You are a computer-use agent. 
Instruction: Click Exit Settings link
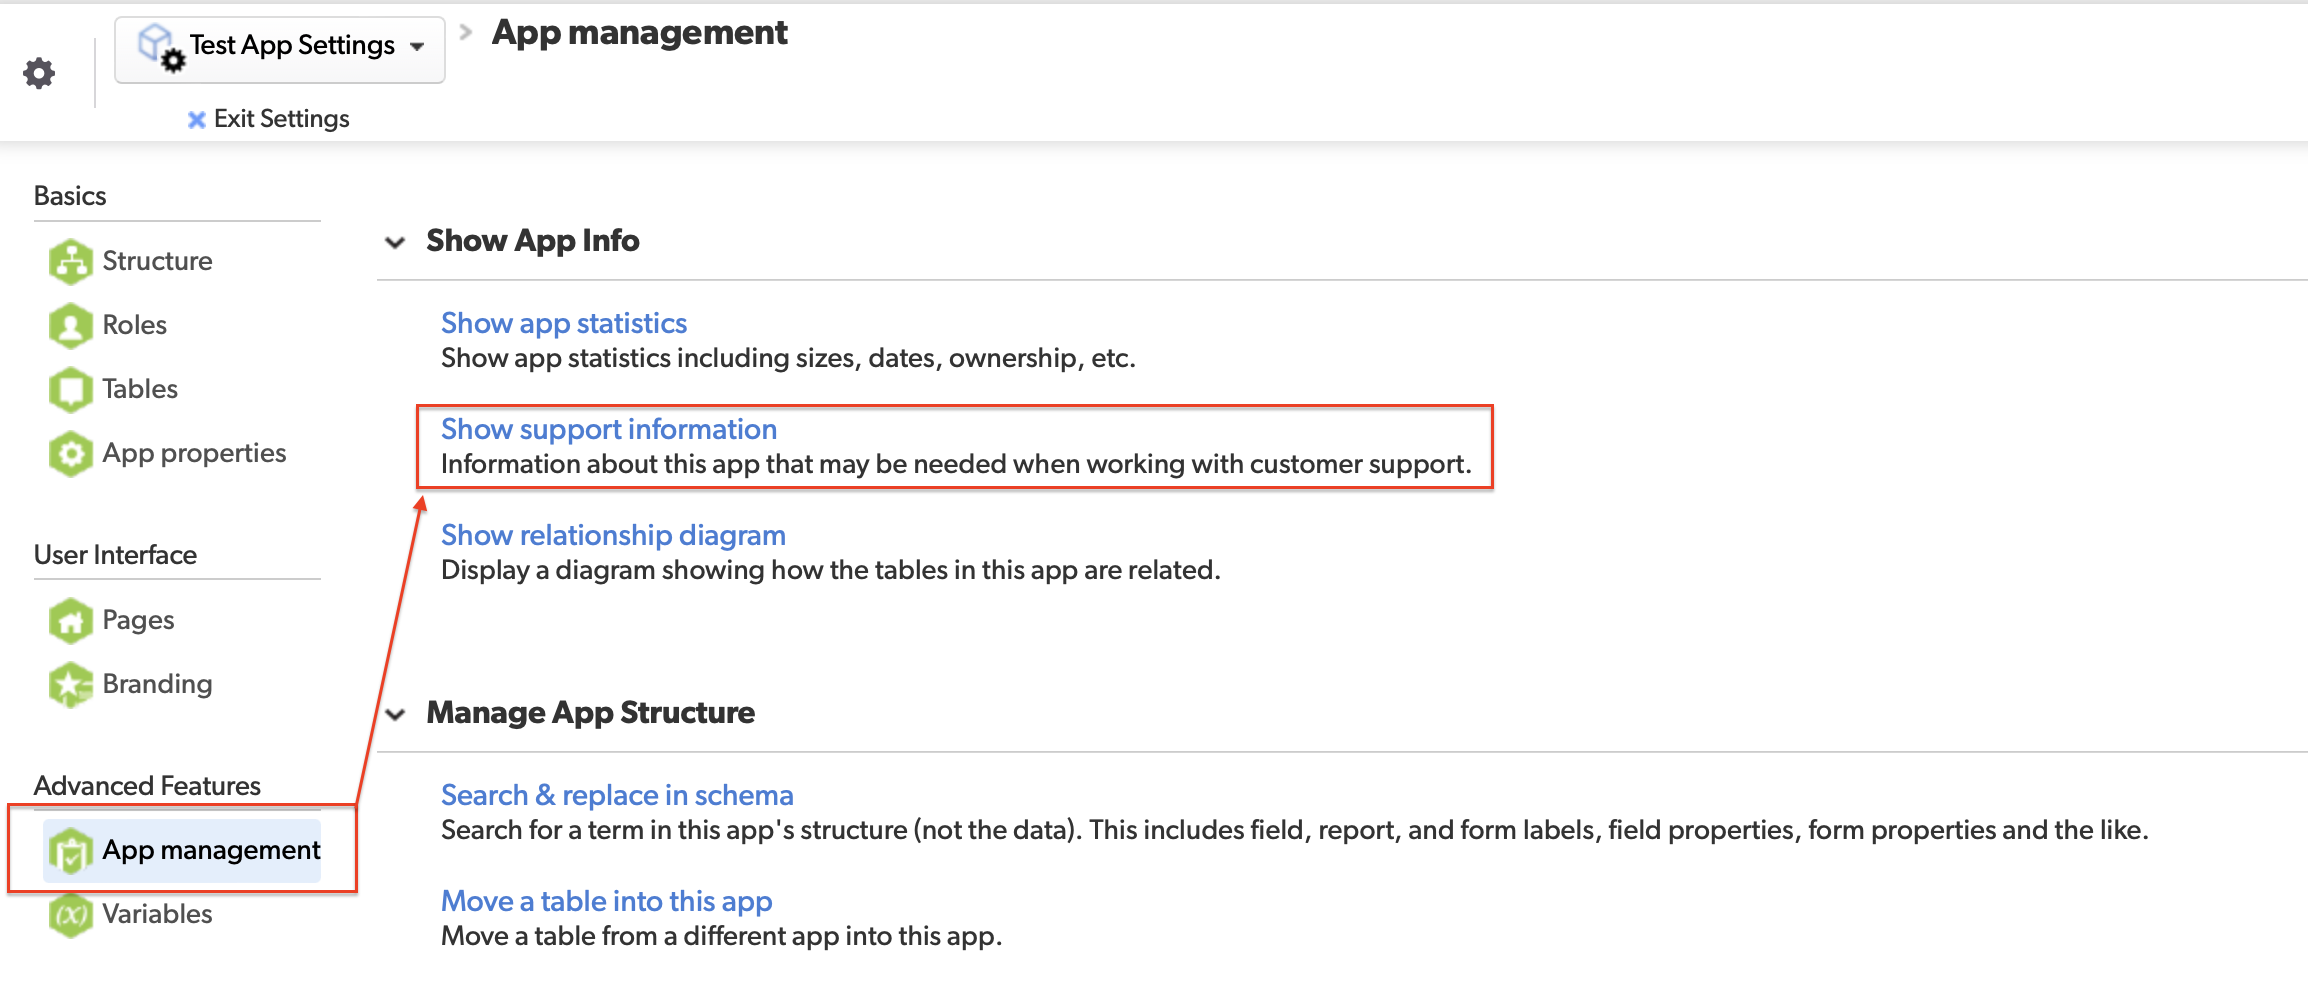[x=280, y=119]
